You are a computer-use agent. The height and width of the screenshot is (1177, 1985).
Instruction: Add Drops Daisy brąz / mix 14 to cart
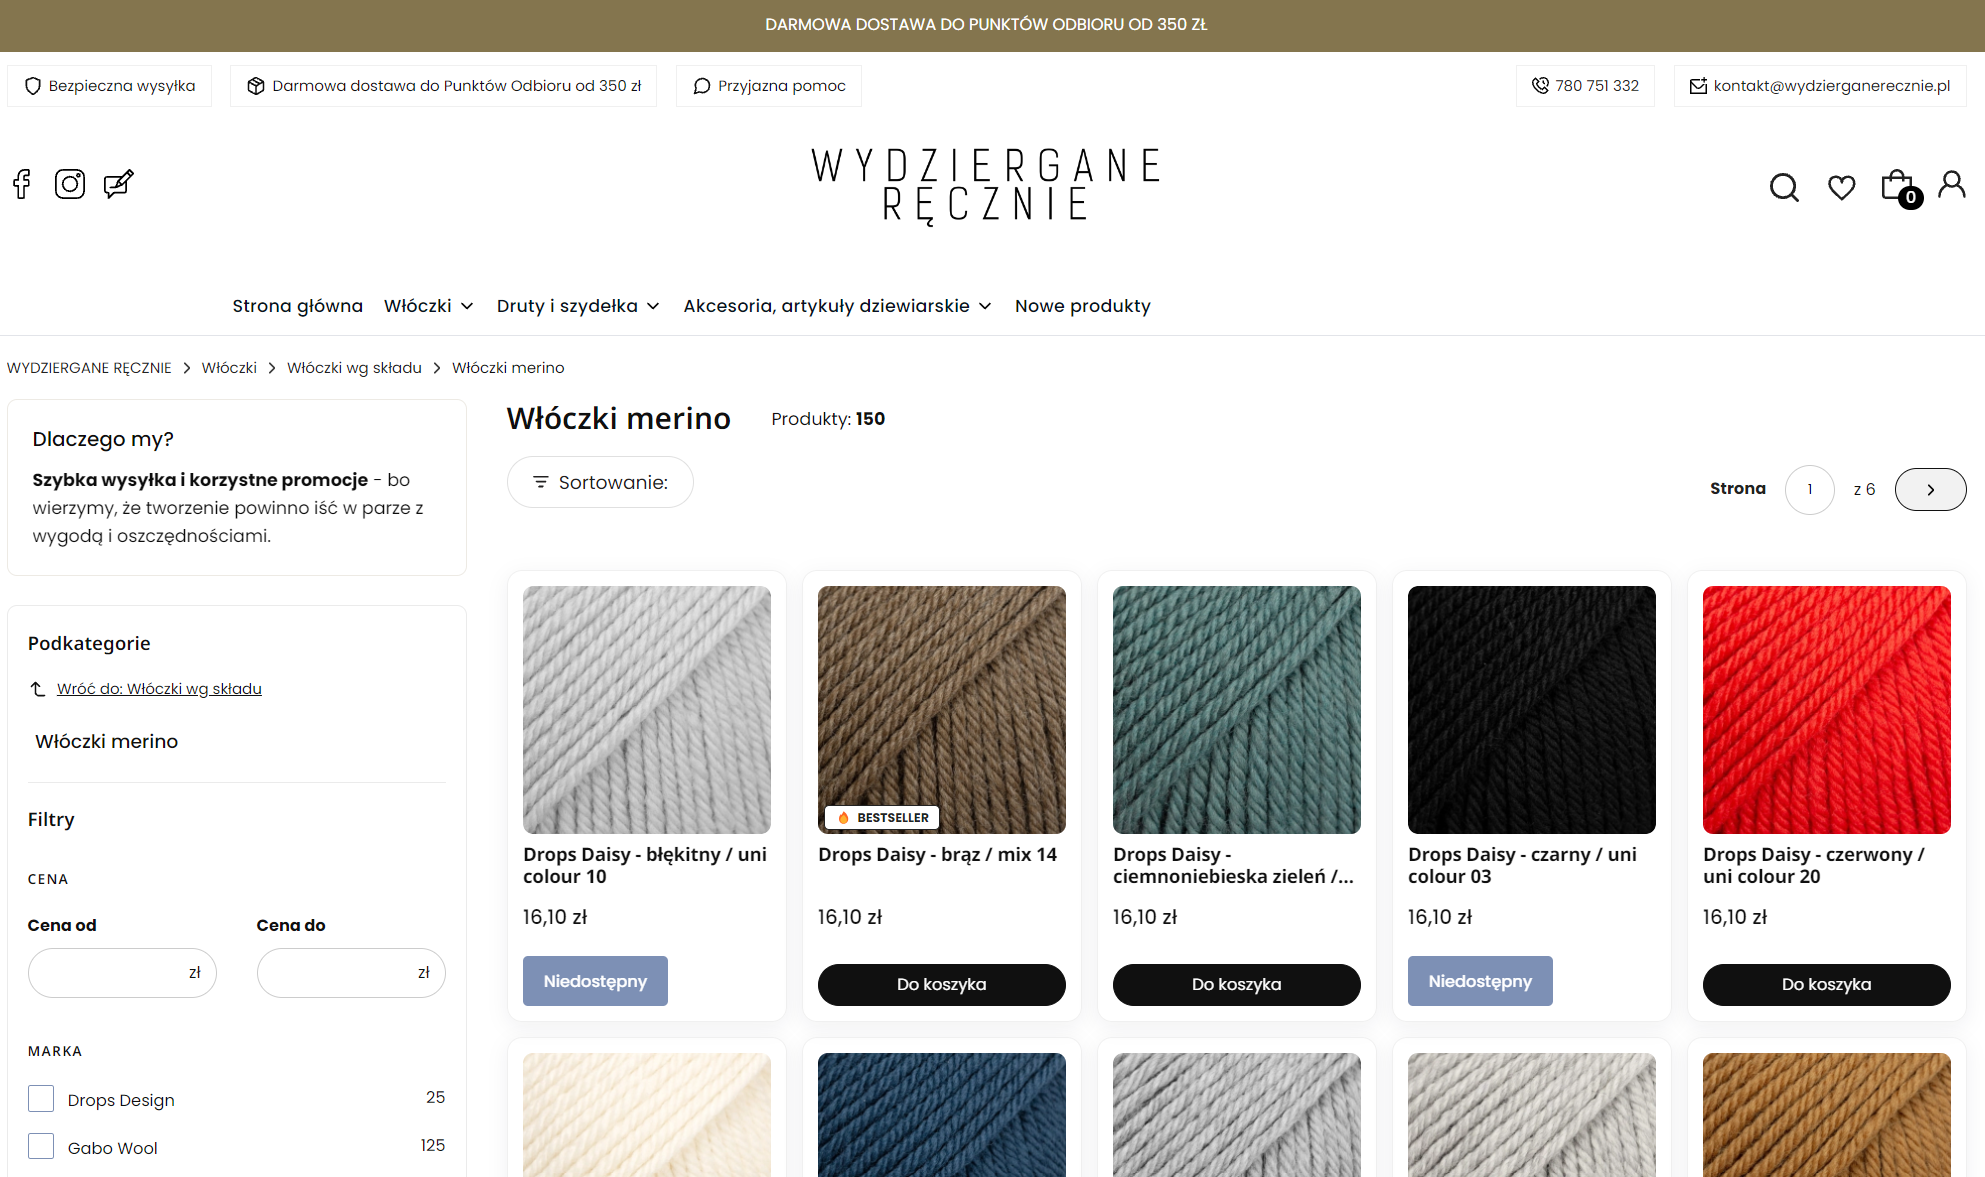(x=941, y=984)
